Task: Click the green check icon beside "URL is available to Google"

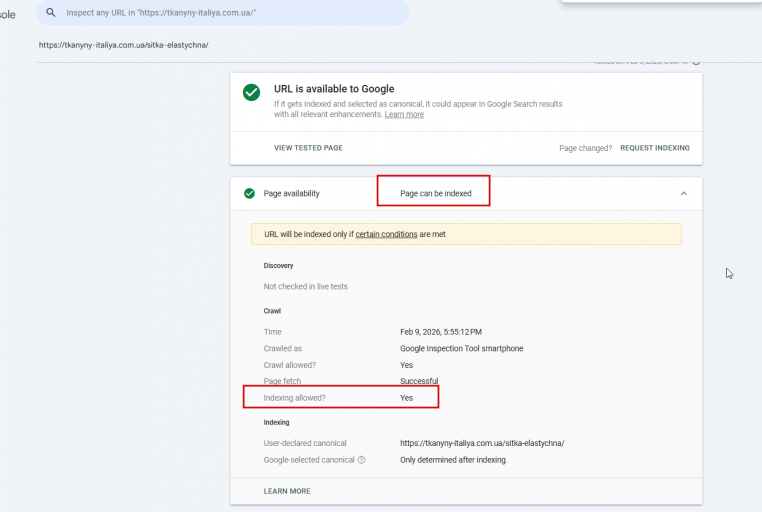Action: (x=252, y=92)
